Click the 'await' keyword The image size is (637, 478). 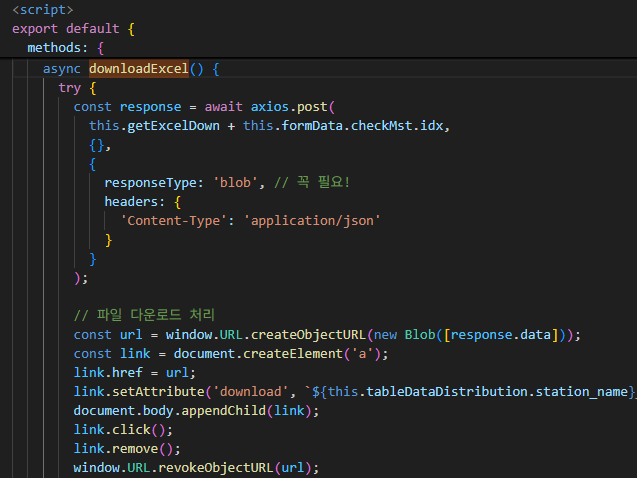223,107
